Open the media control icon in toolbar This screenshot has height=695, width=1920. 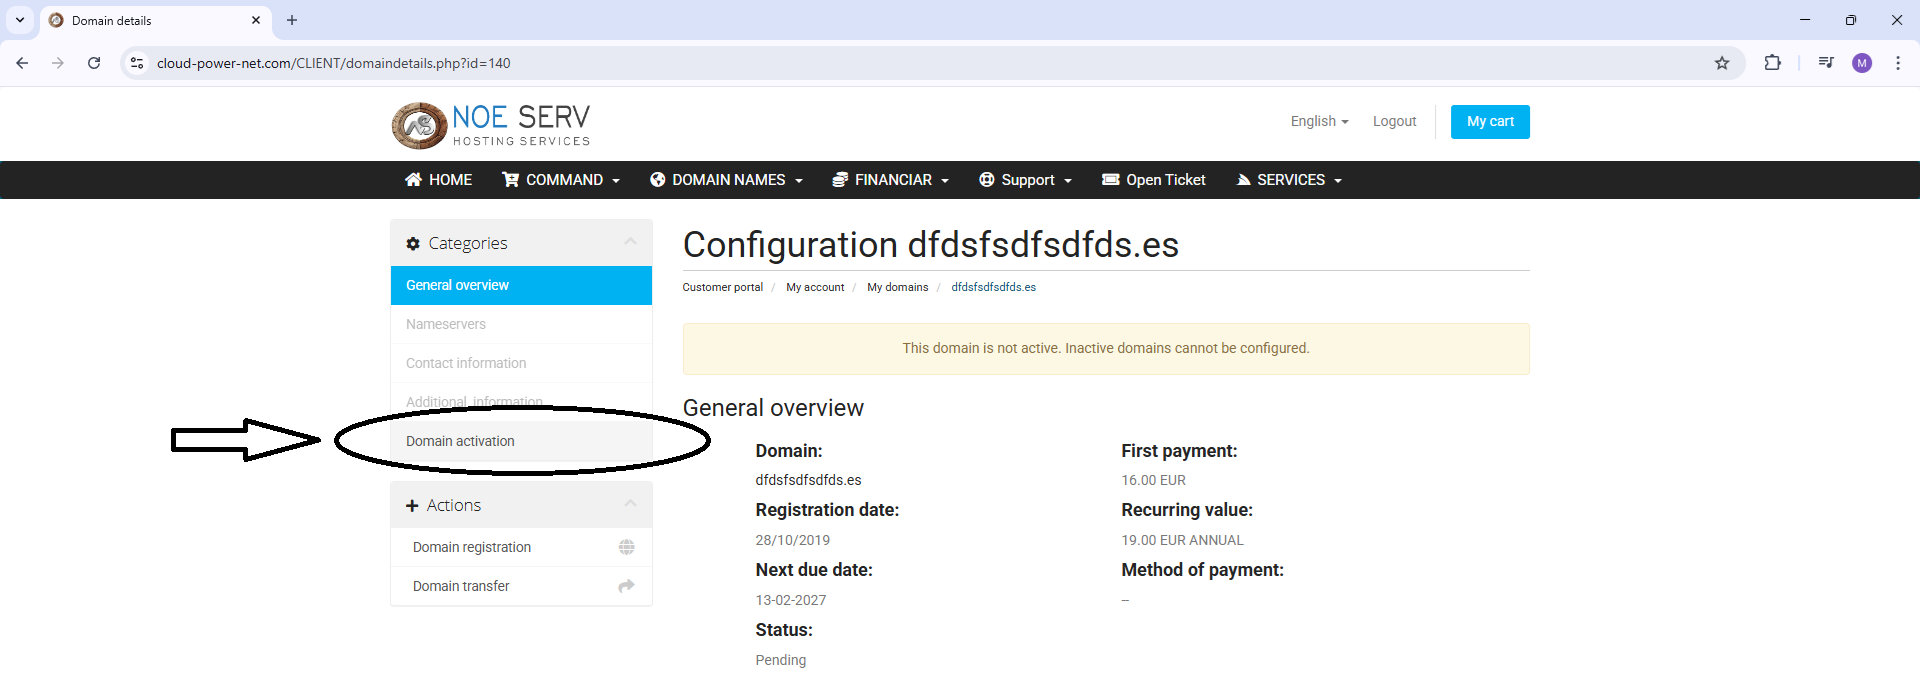pyautogui.click(x=1826, y=63)
